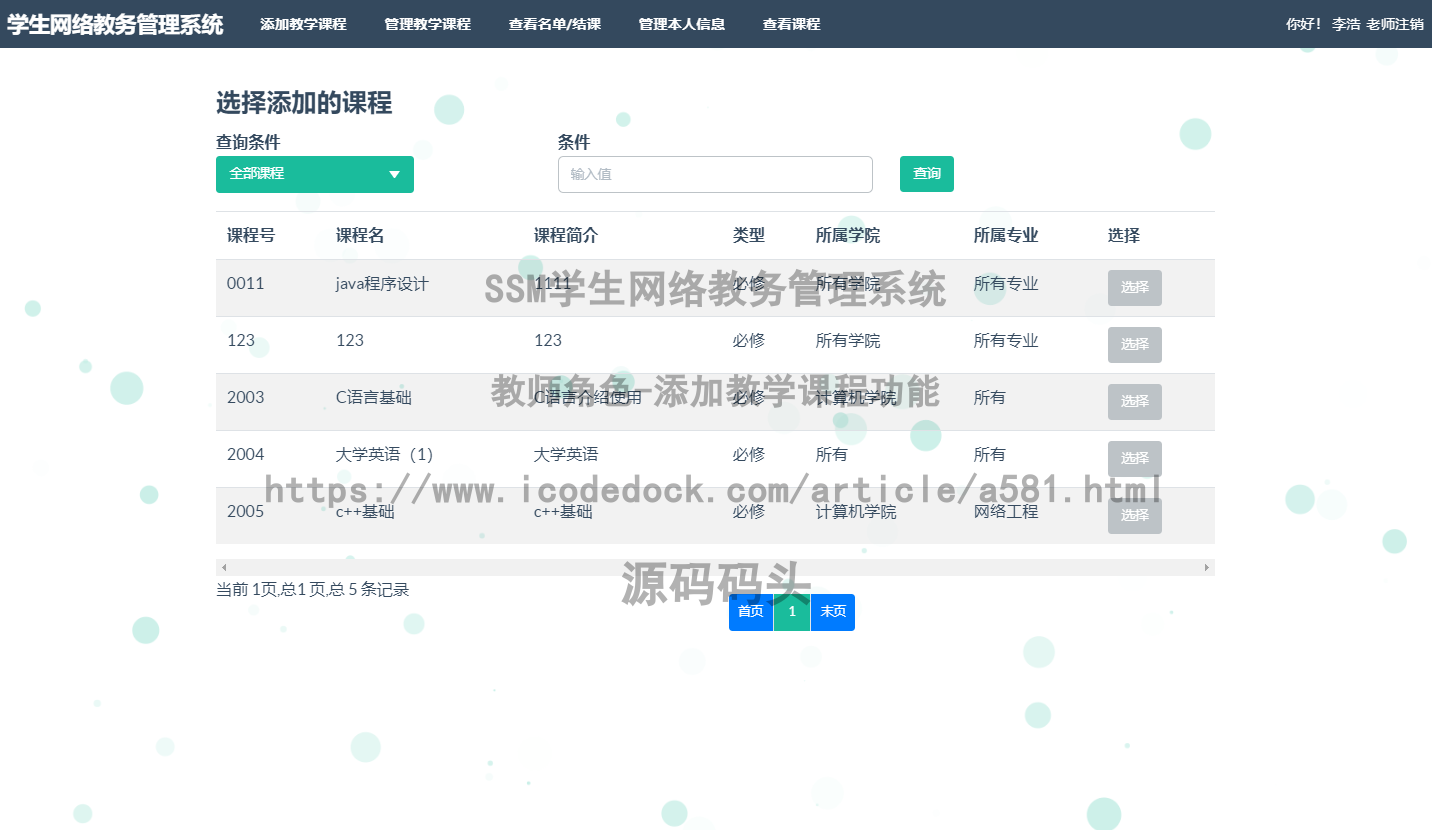This screenshot has width=1432, height=830.
Task: Click 选择 button for course 123
Action: (1134, 344)
